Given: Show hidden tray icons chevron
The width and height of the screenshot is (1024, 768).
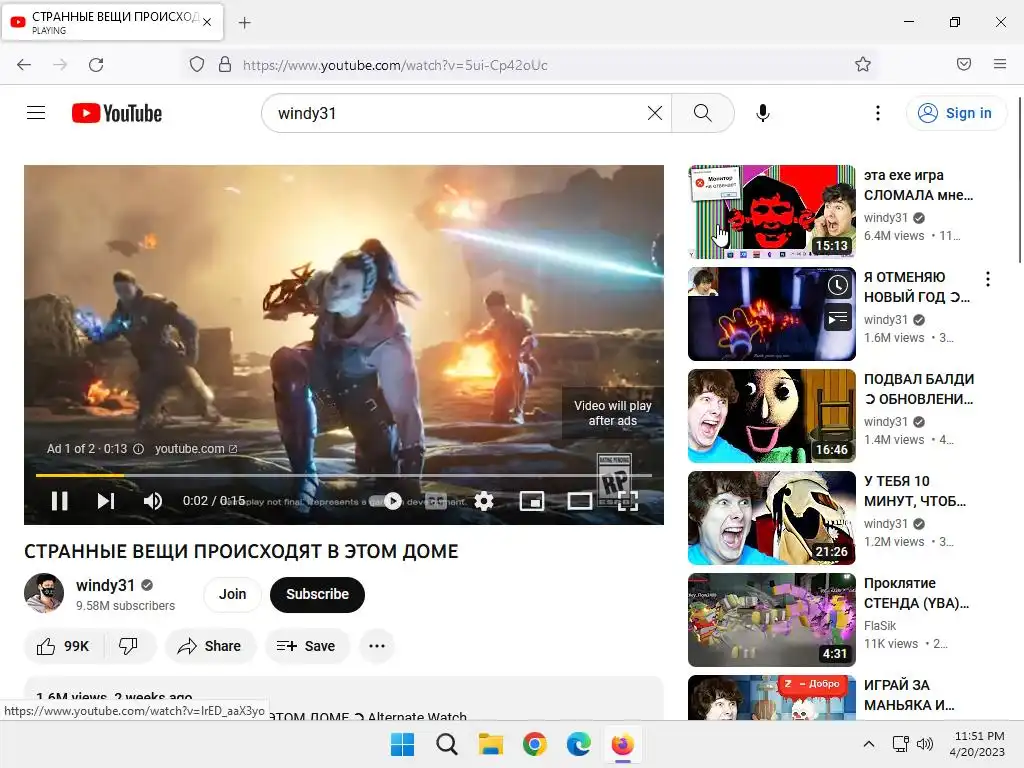Looking at the screenshot, I should pyautogui.click(x=869, y=744).
